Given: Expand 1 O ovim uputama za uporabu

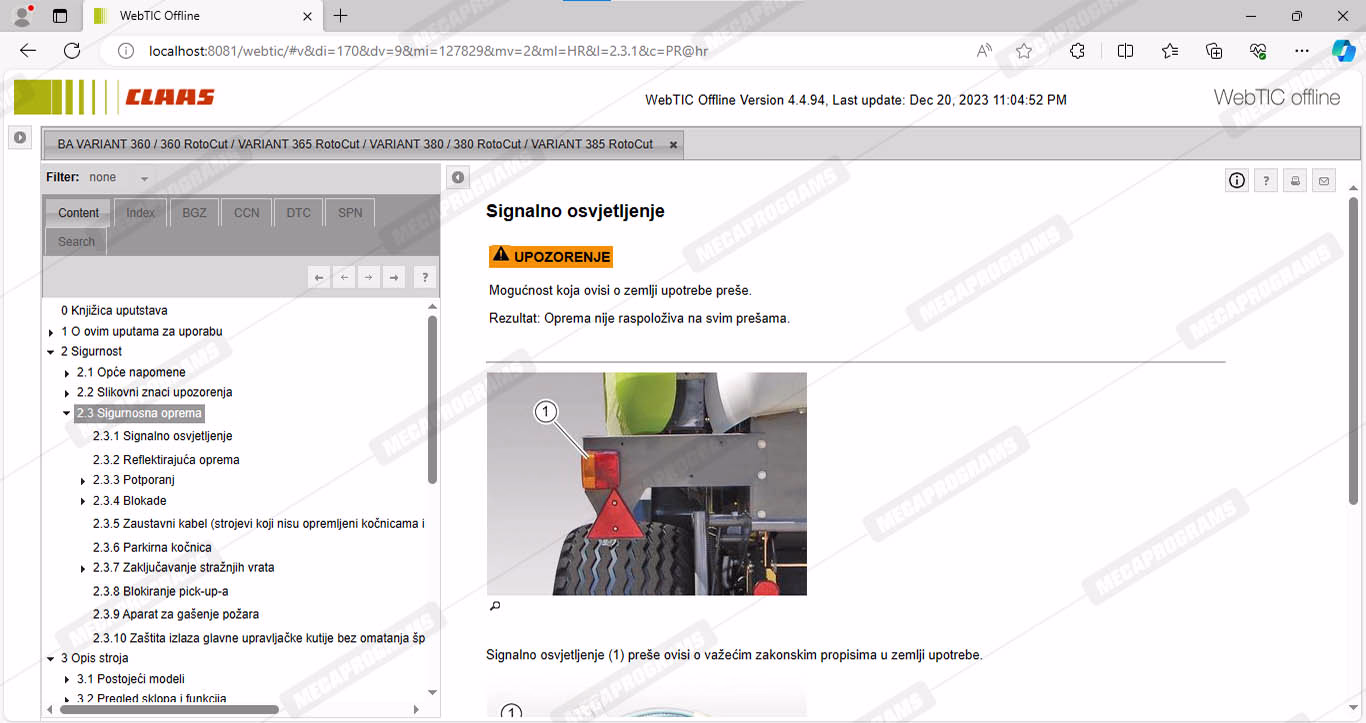Looking at the screenshot, I should pyautogui.click(x=51, y=332).
